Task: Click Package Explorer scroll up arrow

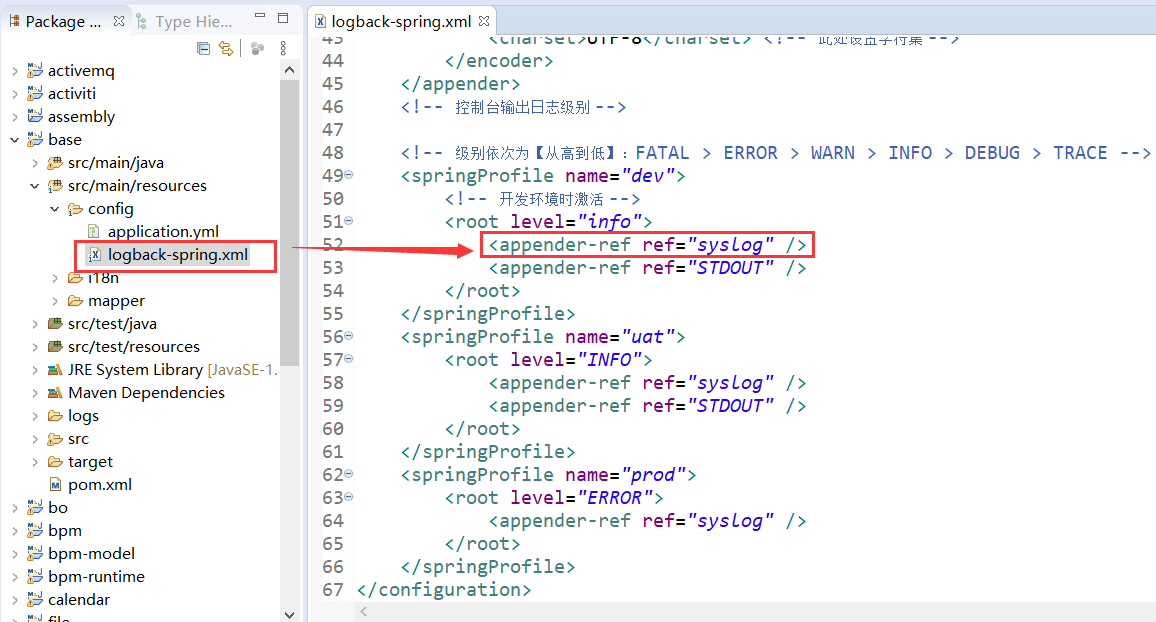Action: click(x=290, y=70)
